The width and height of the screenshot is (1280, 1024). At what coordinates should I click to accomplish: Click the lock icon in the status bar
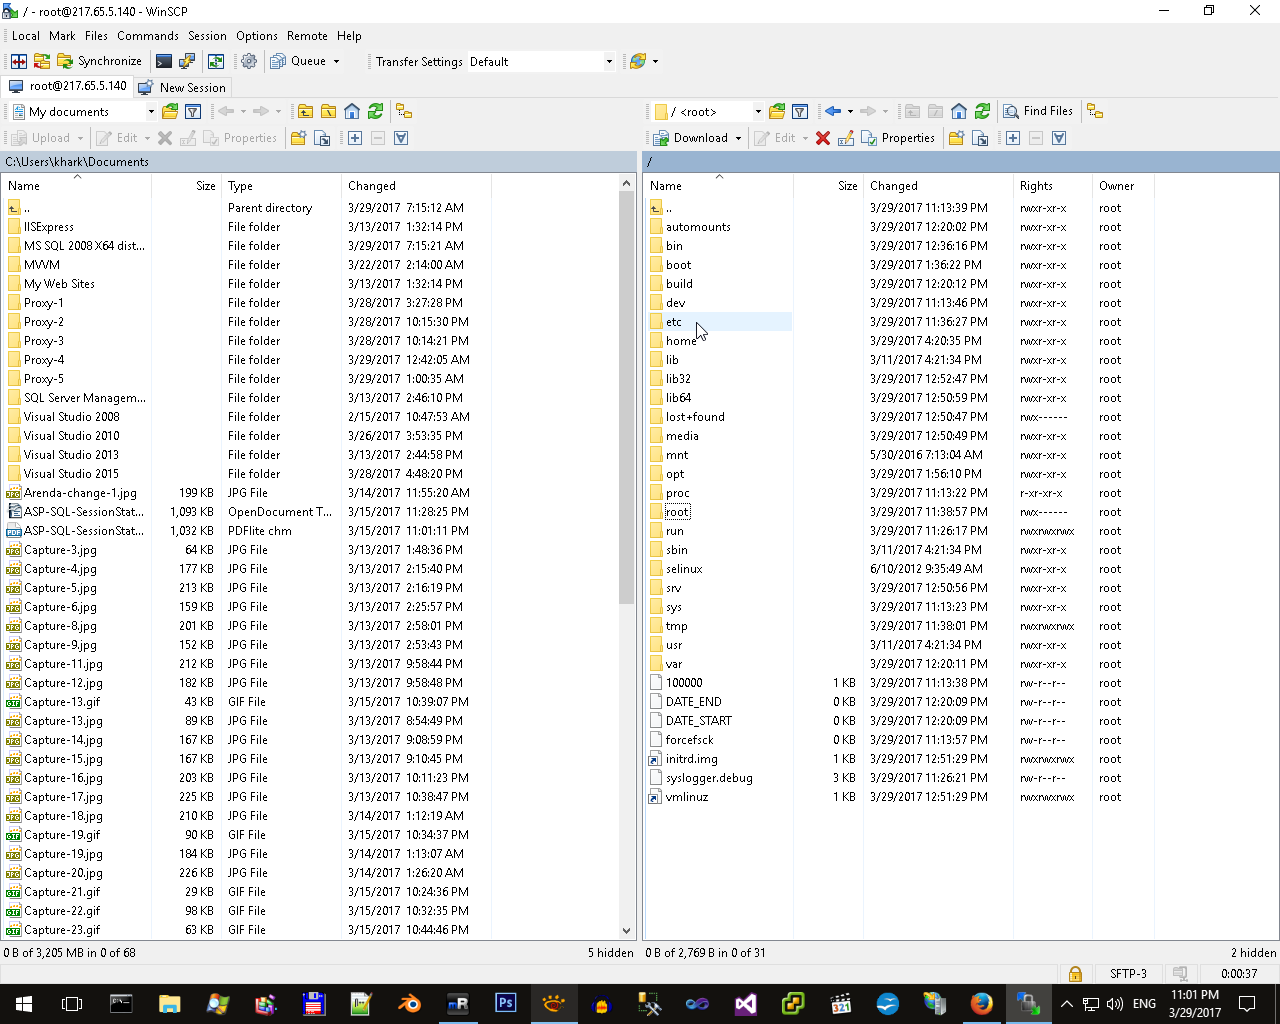[1075, 973]
